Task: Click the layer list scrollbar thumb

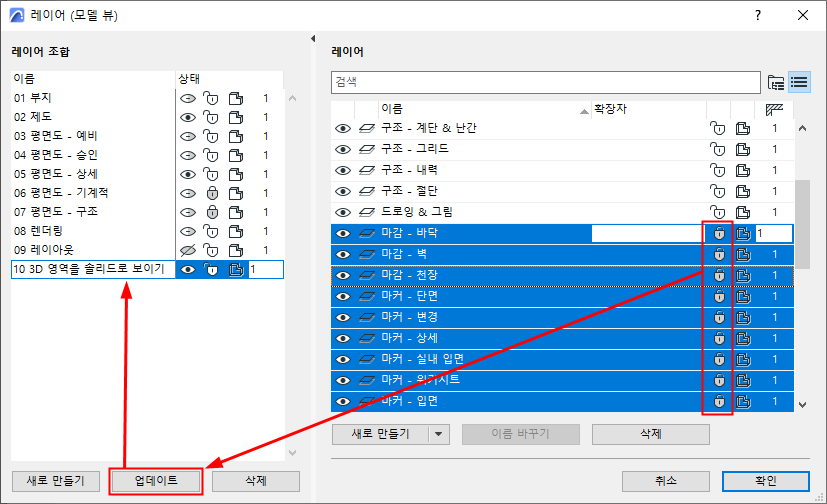Action: [803, 225]
